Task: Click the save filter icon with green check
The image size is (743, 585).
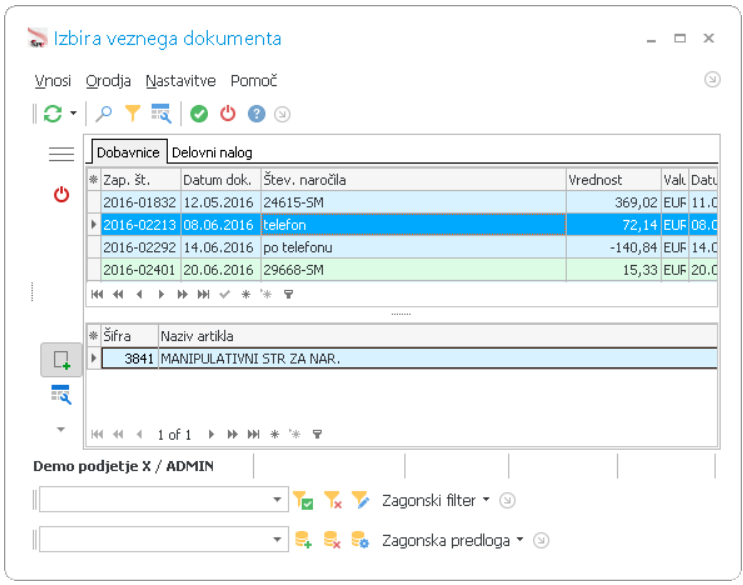Action: coord(303,500)
